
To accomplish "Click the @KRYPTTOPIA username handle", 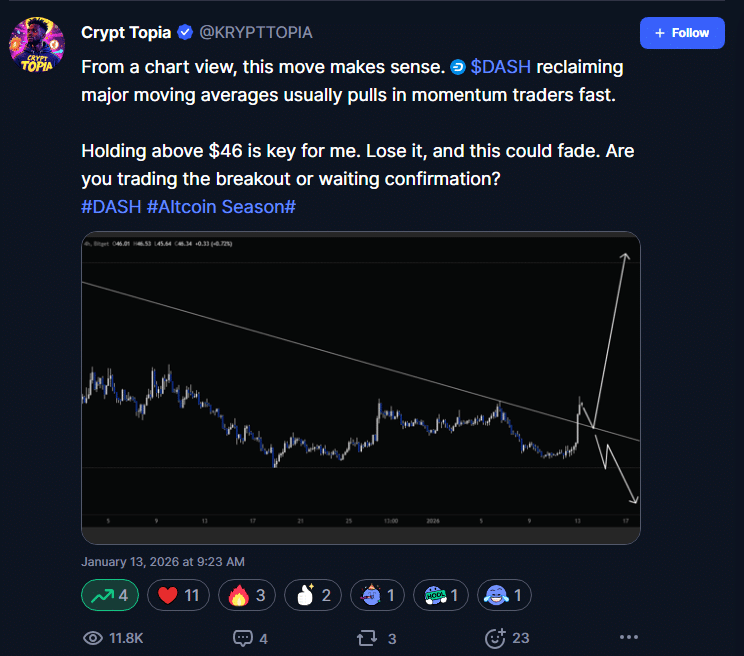I will (x=257, y=33).
